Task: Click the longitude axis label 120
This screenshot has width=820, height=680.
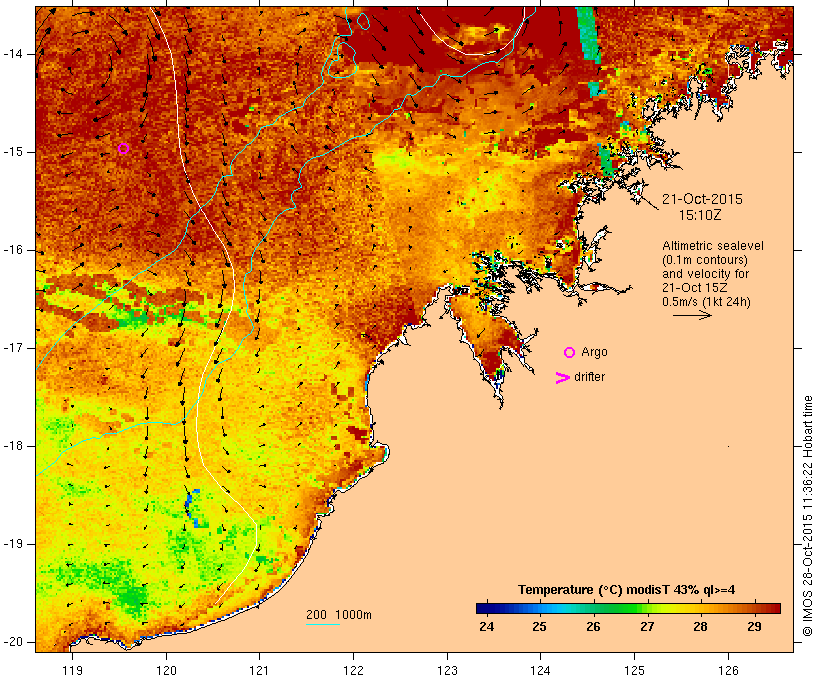Action: click(166, 670)
